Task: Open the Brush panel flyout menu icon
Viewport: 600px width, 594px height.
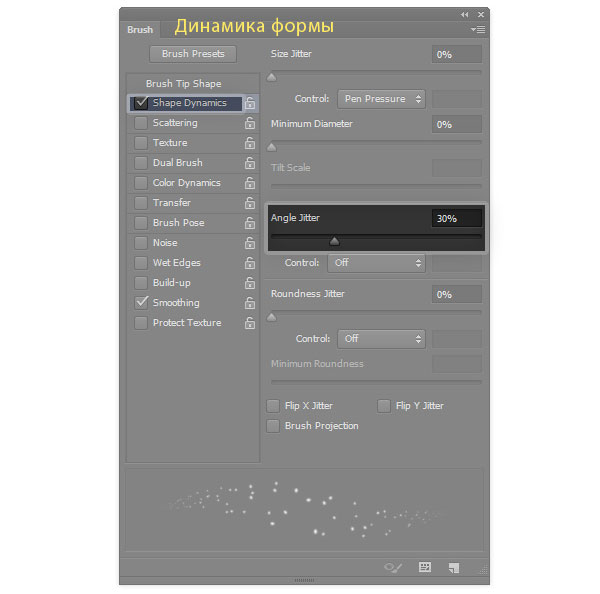Action: pyautogui.click(x=478, y=29)
